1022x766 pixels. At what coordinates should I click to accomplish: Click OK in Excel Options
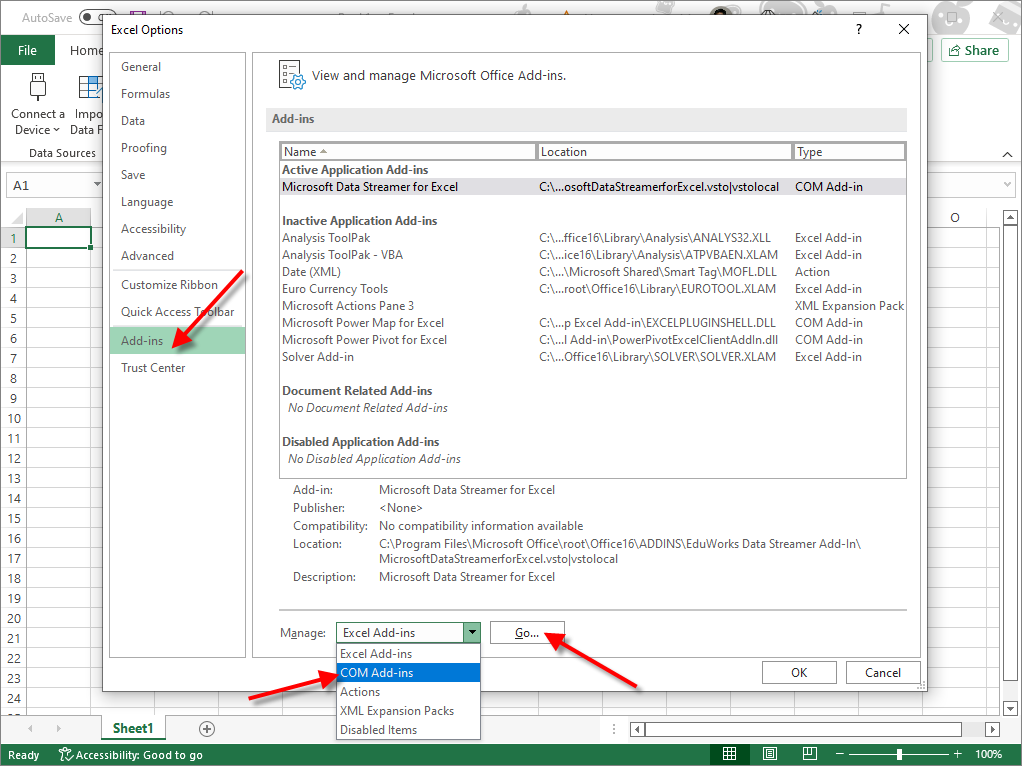tap(799, 673)
